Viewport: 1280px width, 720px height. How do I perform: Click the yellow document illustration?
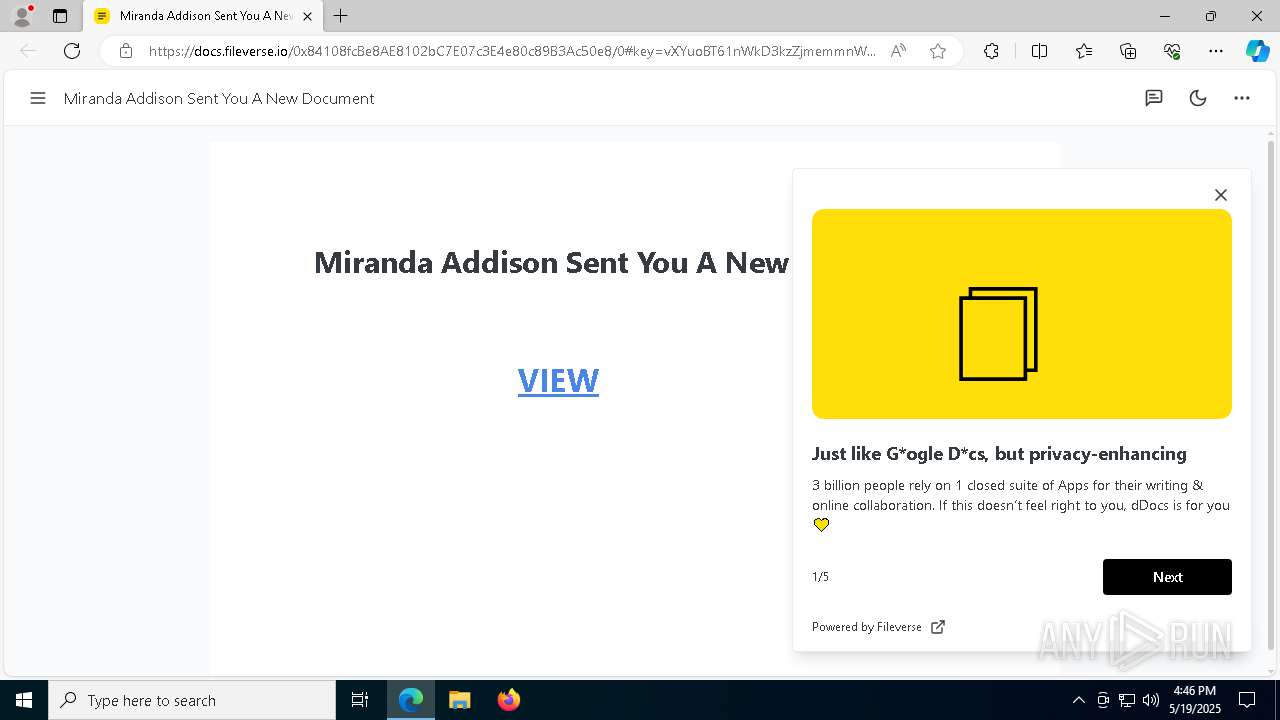click(x=1022, y=314)
